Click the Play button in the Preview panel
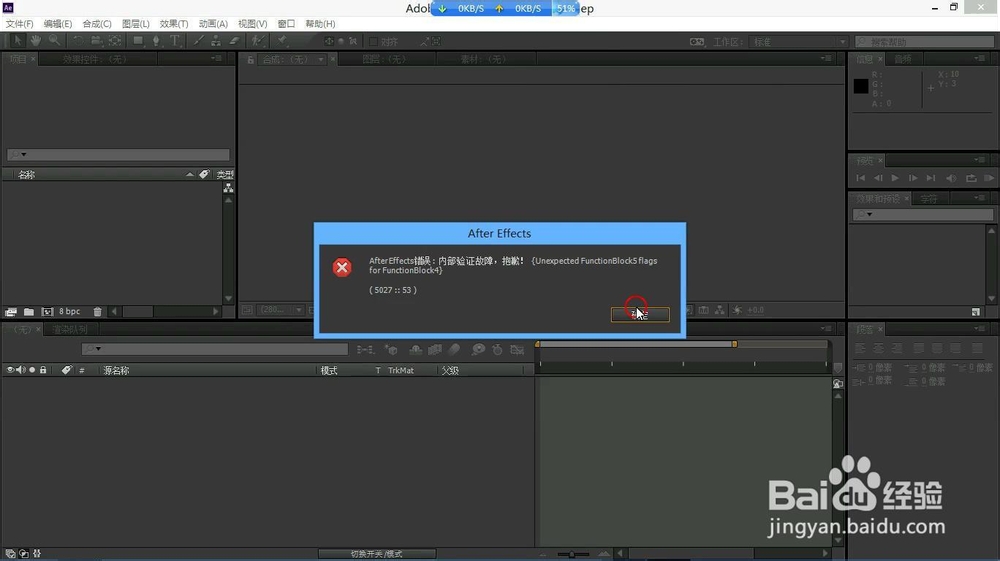1000x561 pixels. coord(895,178)
